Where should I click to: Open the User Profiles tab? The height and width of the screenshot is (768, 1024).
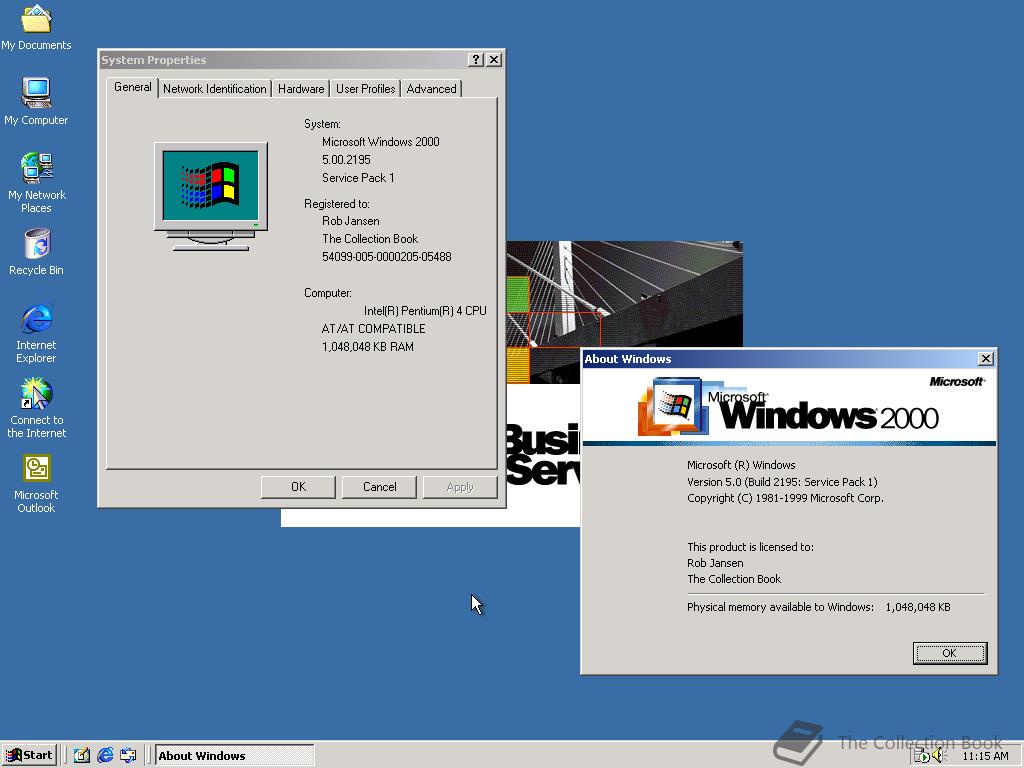[x=366, y=89]
